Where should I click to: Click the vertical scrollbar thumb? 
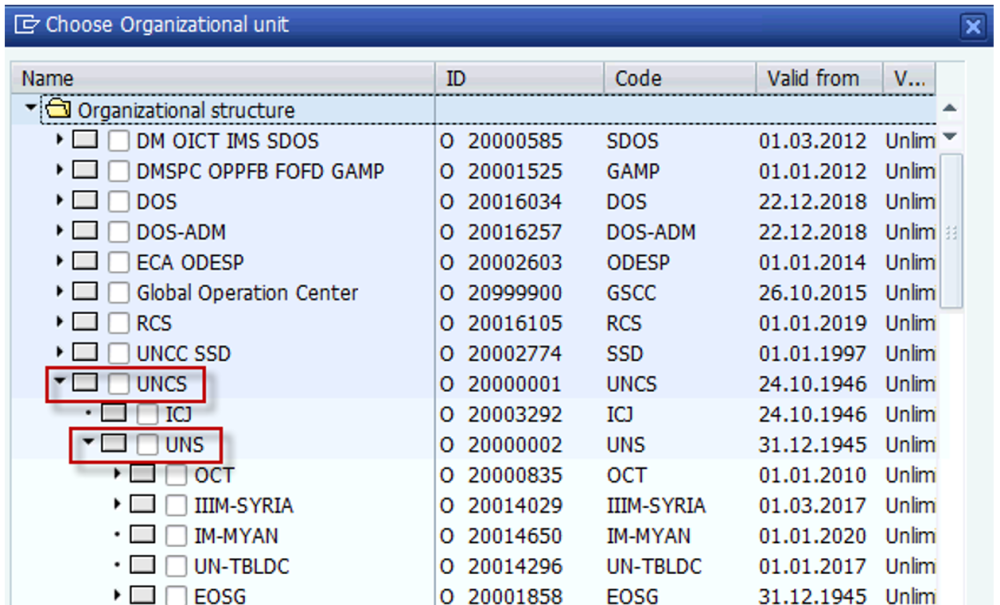tap(951, 232)
